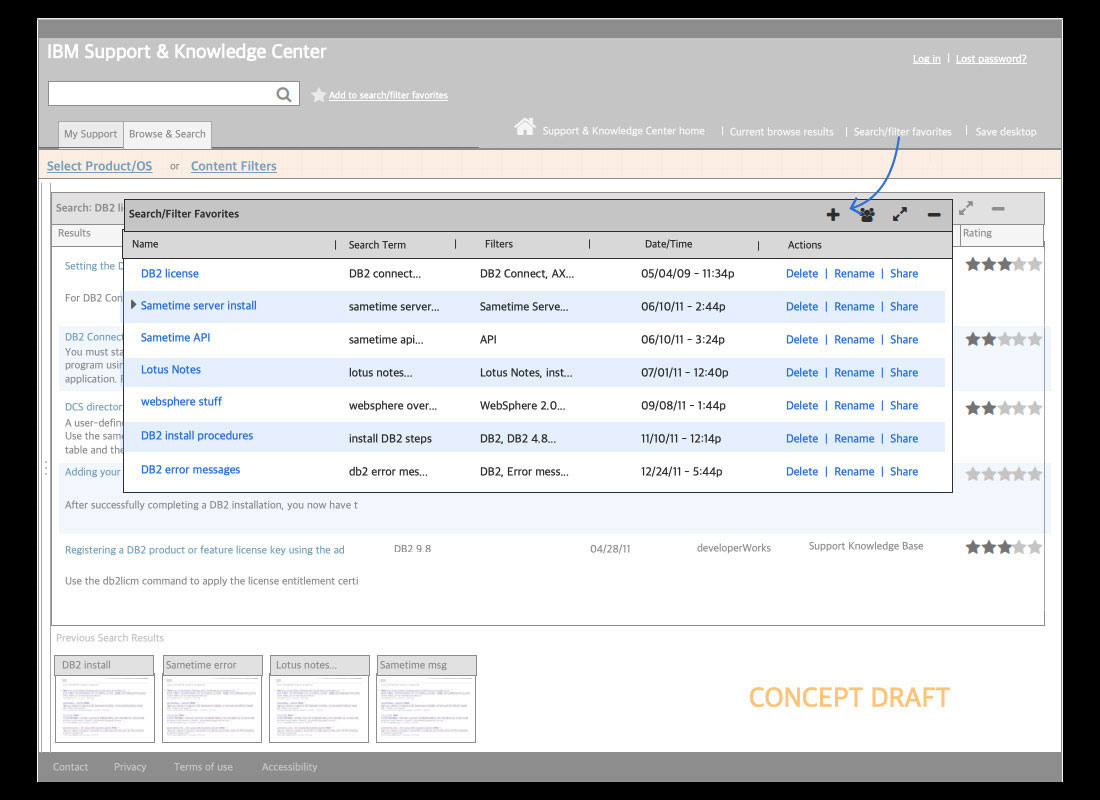Rename the Lotus Notes favorite
Screen dimensions: 1100x800
[854, 372]
